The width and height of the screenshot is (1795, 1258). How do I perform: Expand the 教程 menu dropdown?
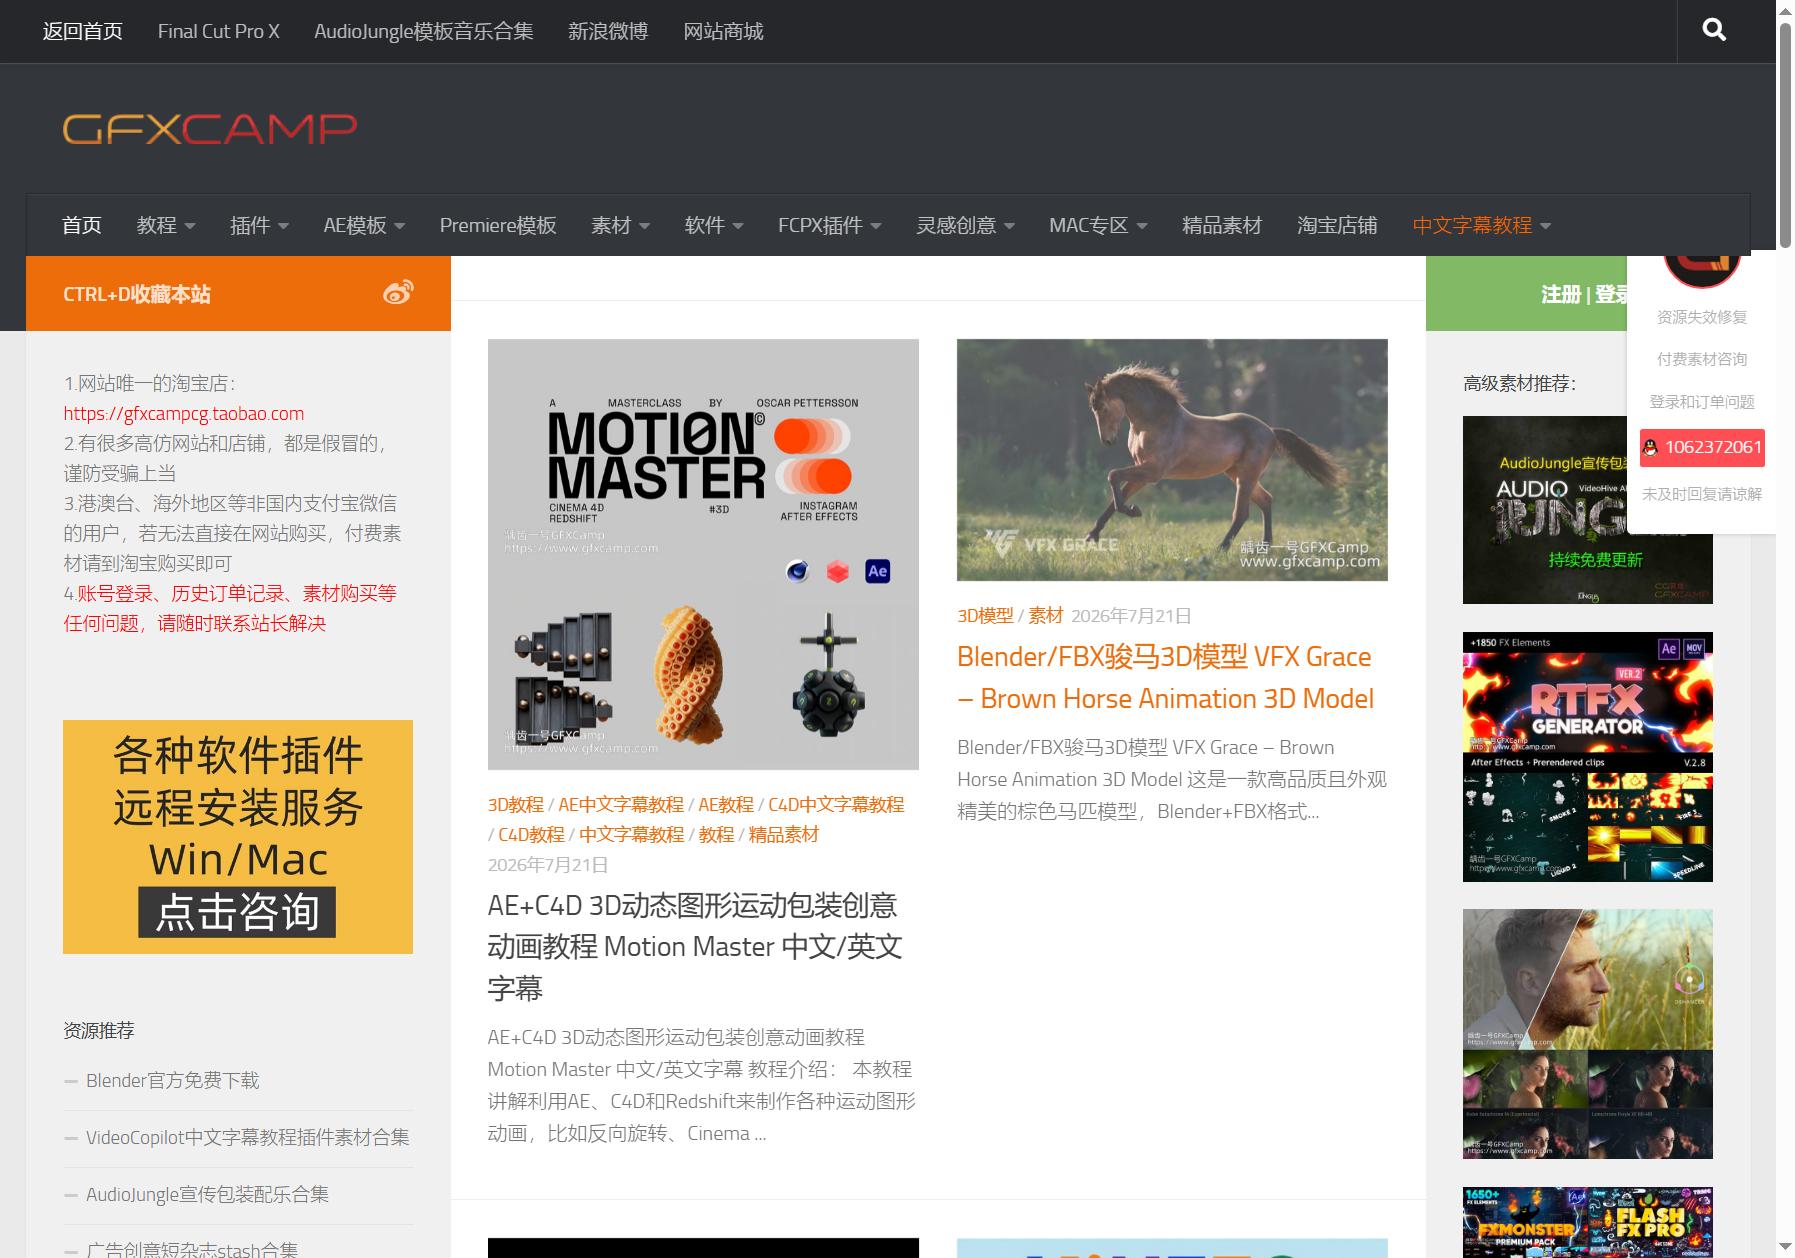(x=166, y=225)
